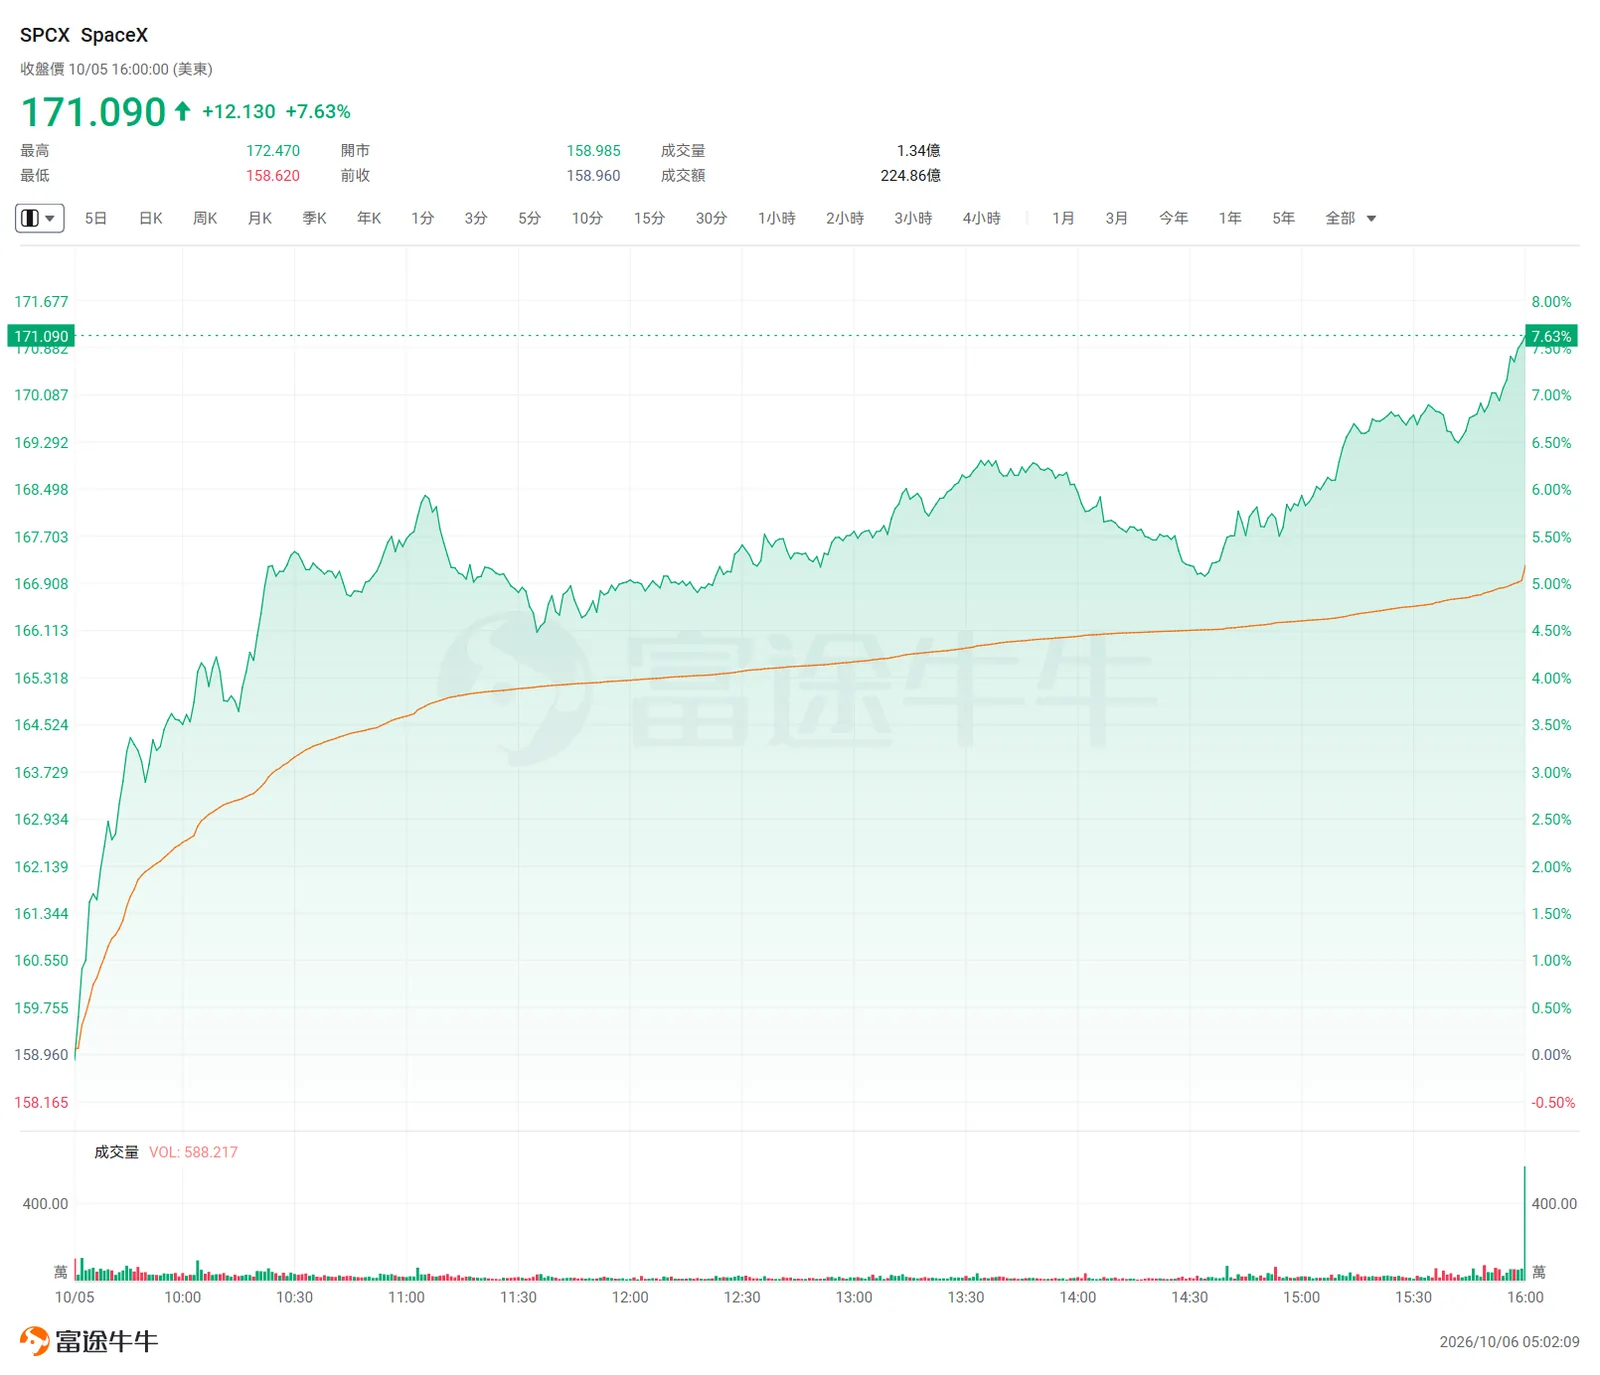The width and height of the screenshot is (1600, 1375).
Task: Show the 1月 range
Action: tap(1063, 218)
